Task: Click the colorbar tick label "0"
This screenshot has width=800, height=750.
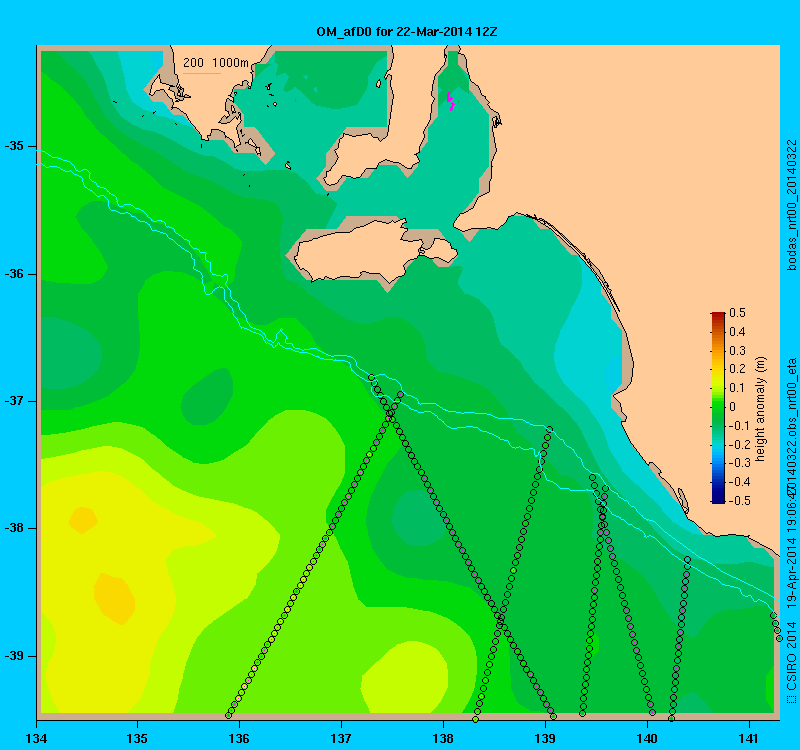Action: (733, 407)
